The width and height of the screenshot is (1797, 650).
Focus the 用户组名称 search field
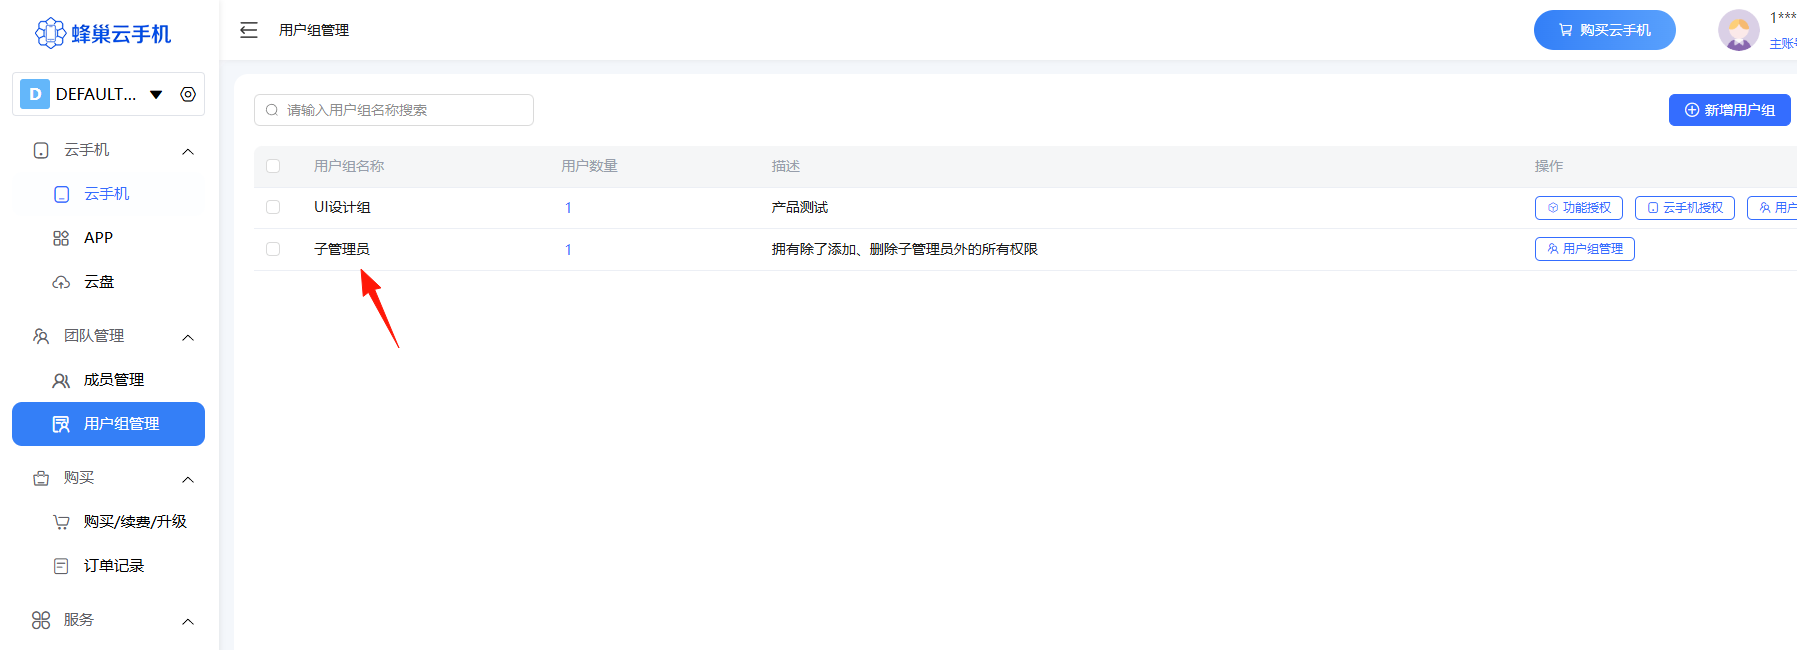pos(394,110)
